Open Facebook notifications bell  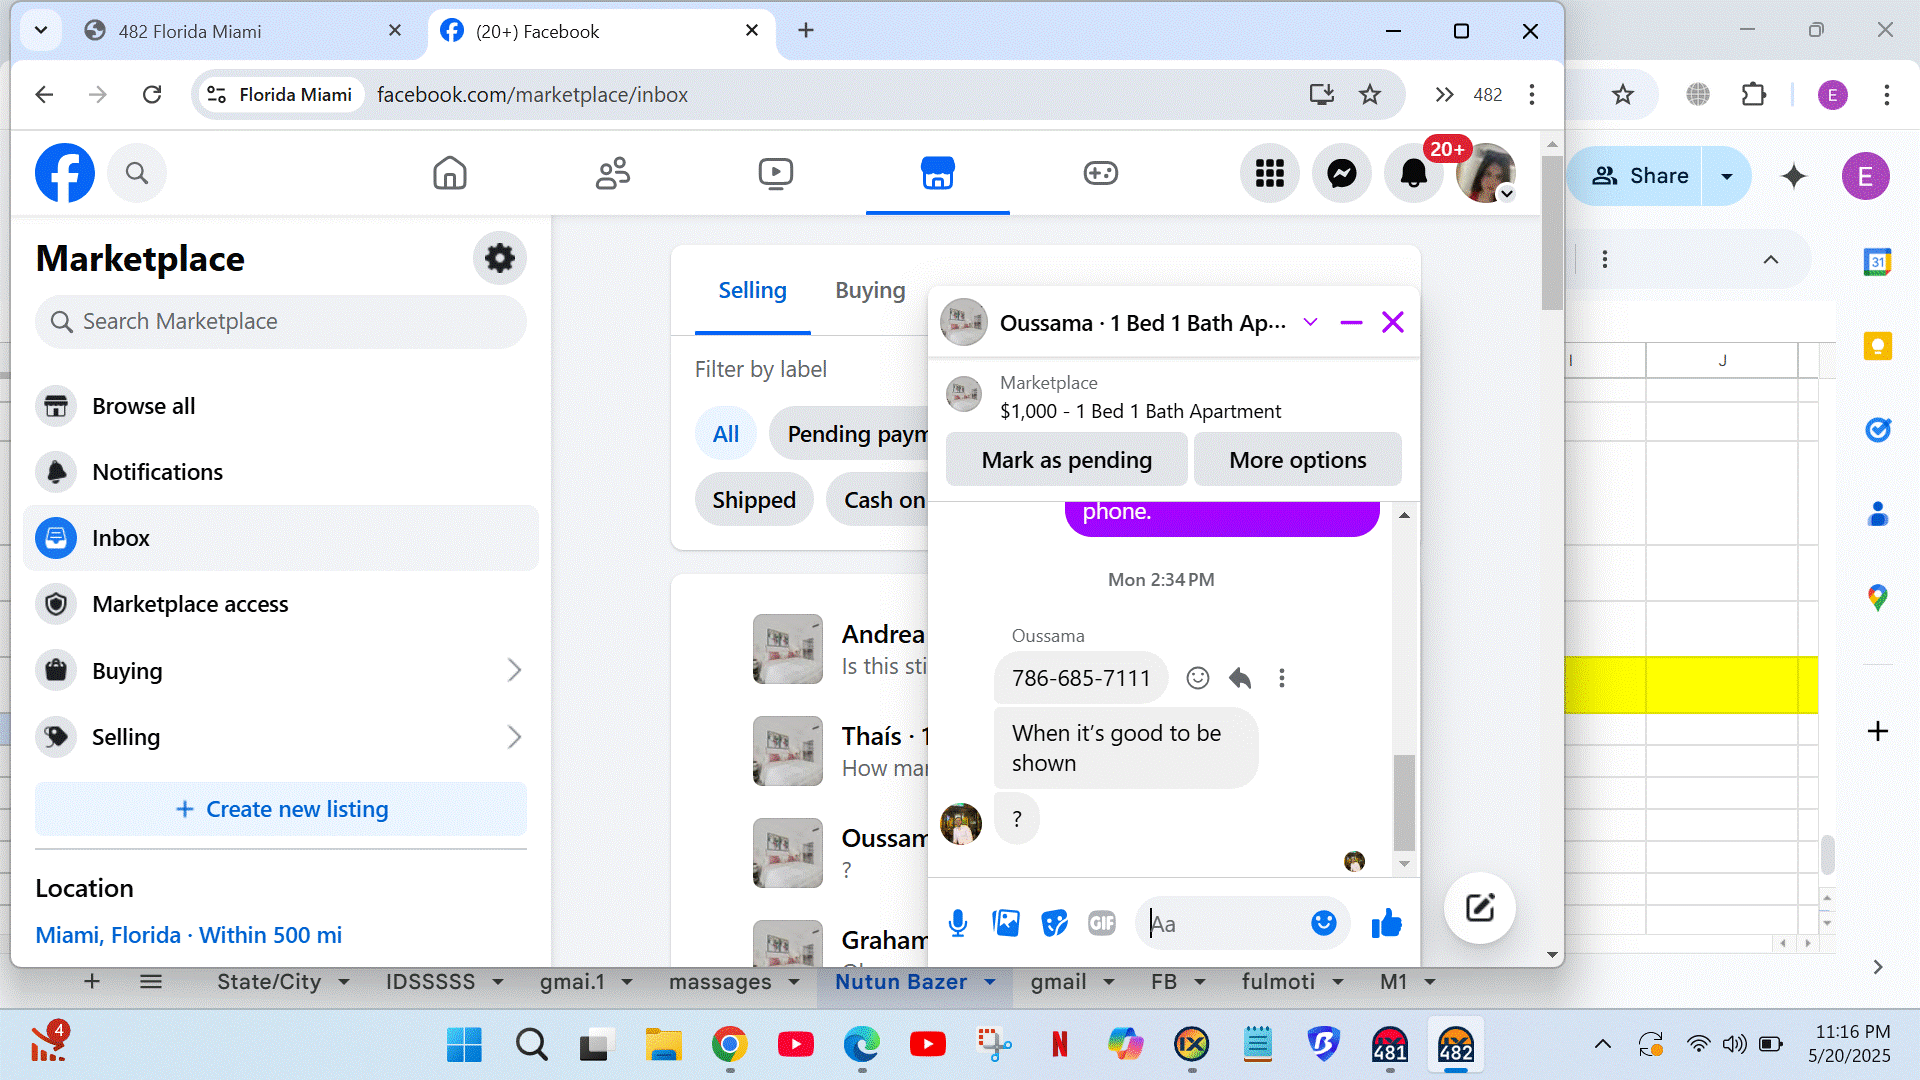[1413, 174]
